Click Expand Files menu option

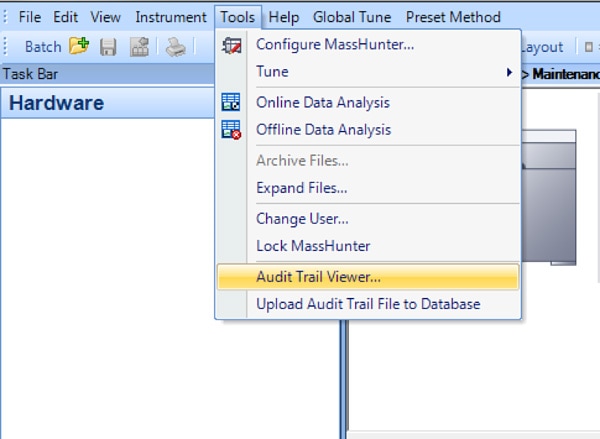pos(302,187)
